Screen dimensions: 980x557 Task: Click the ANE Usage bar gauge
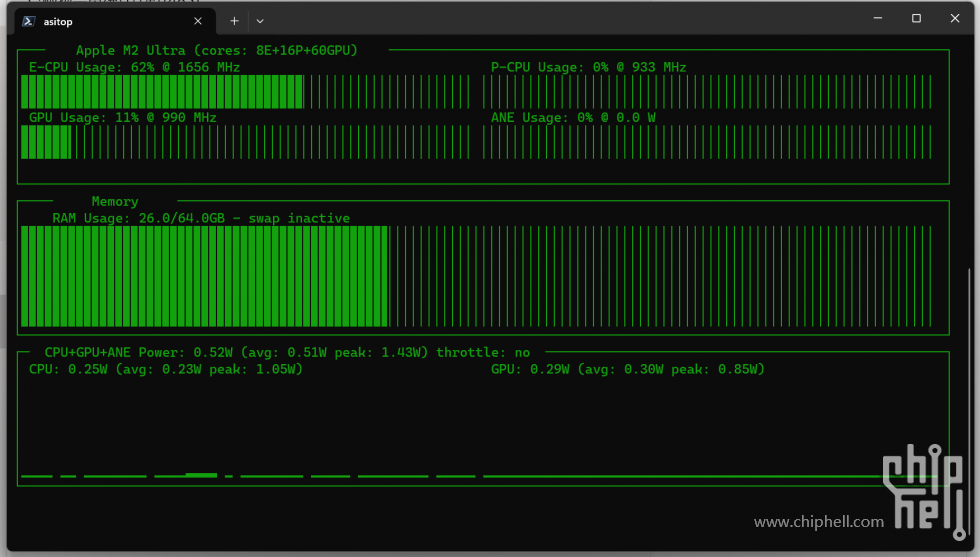[x=707, y=142]
